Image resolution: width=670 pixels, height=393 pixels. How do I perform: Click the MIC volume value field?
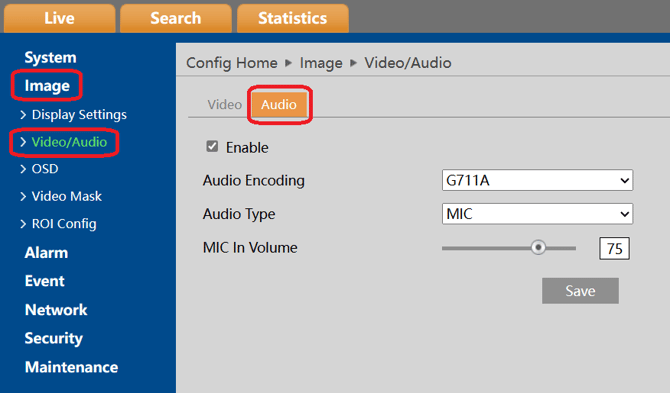coord(614,249)
